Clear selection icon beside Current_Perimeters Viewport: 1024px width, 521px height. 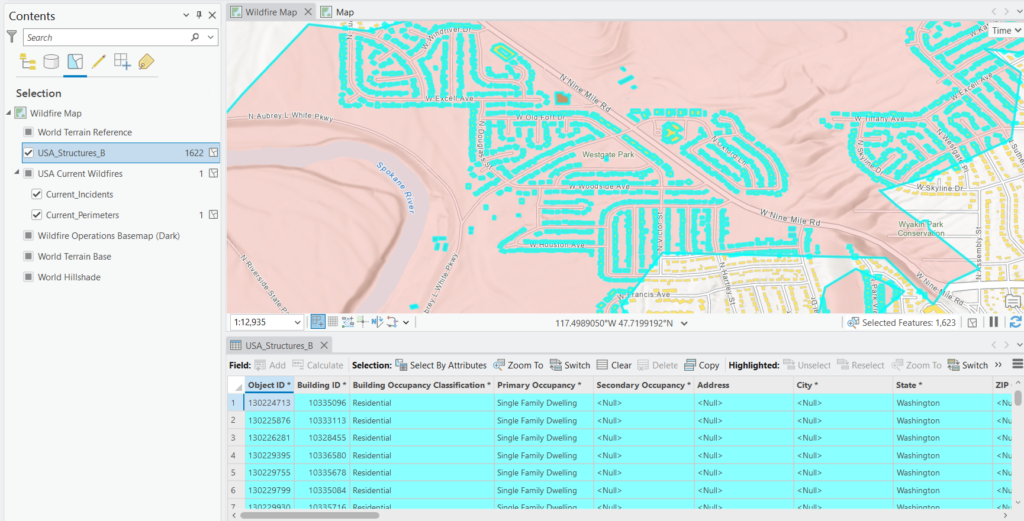[213, 215]
